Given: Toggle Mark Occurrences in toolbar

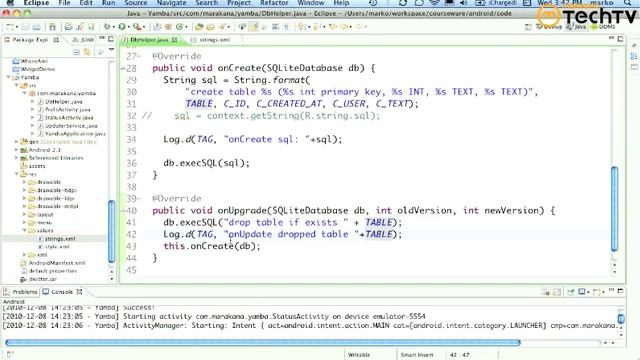Looking at the screenshot, I should [253, 27].
